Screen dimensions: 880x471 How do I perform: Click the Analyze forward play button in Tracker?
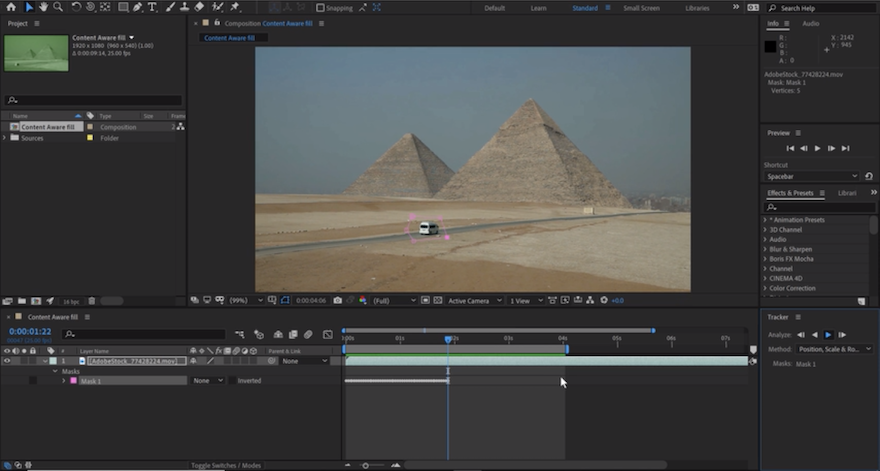tap(828, 334)
